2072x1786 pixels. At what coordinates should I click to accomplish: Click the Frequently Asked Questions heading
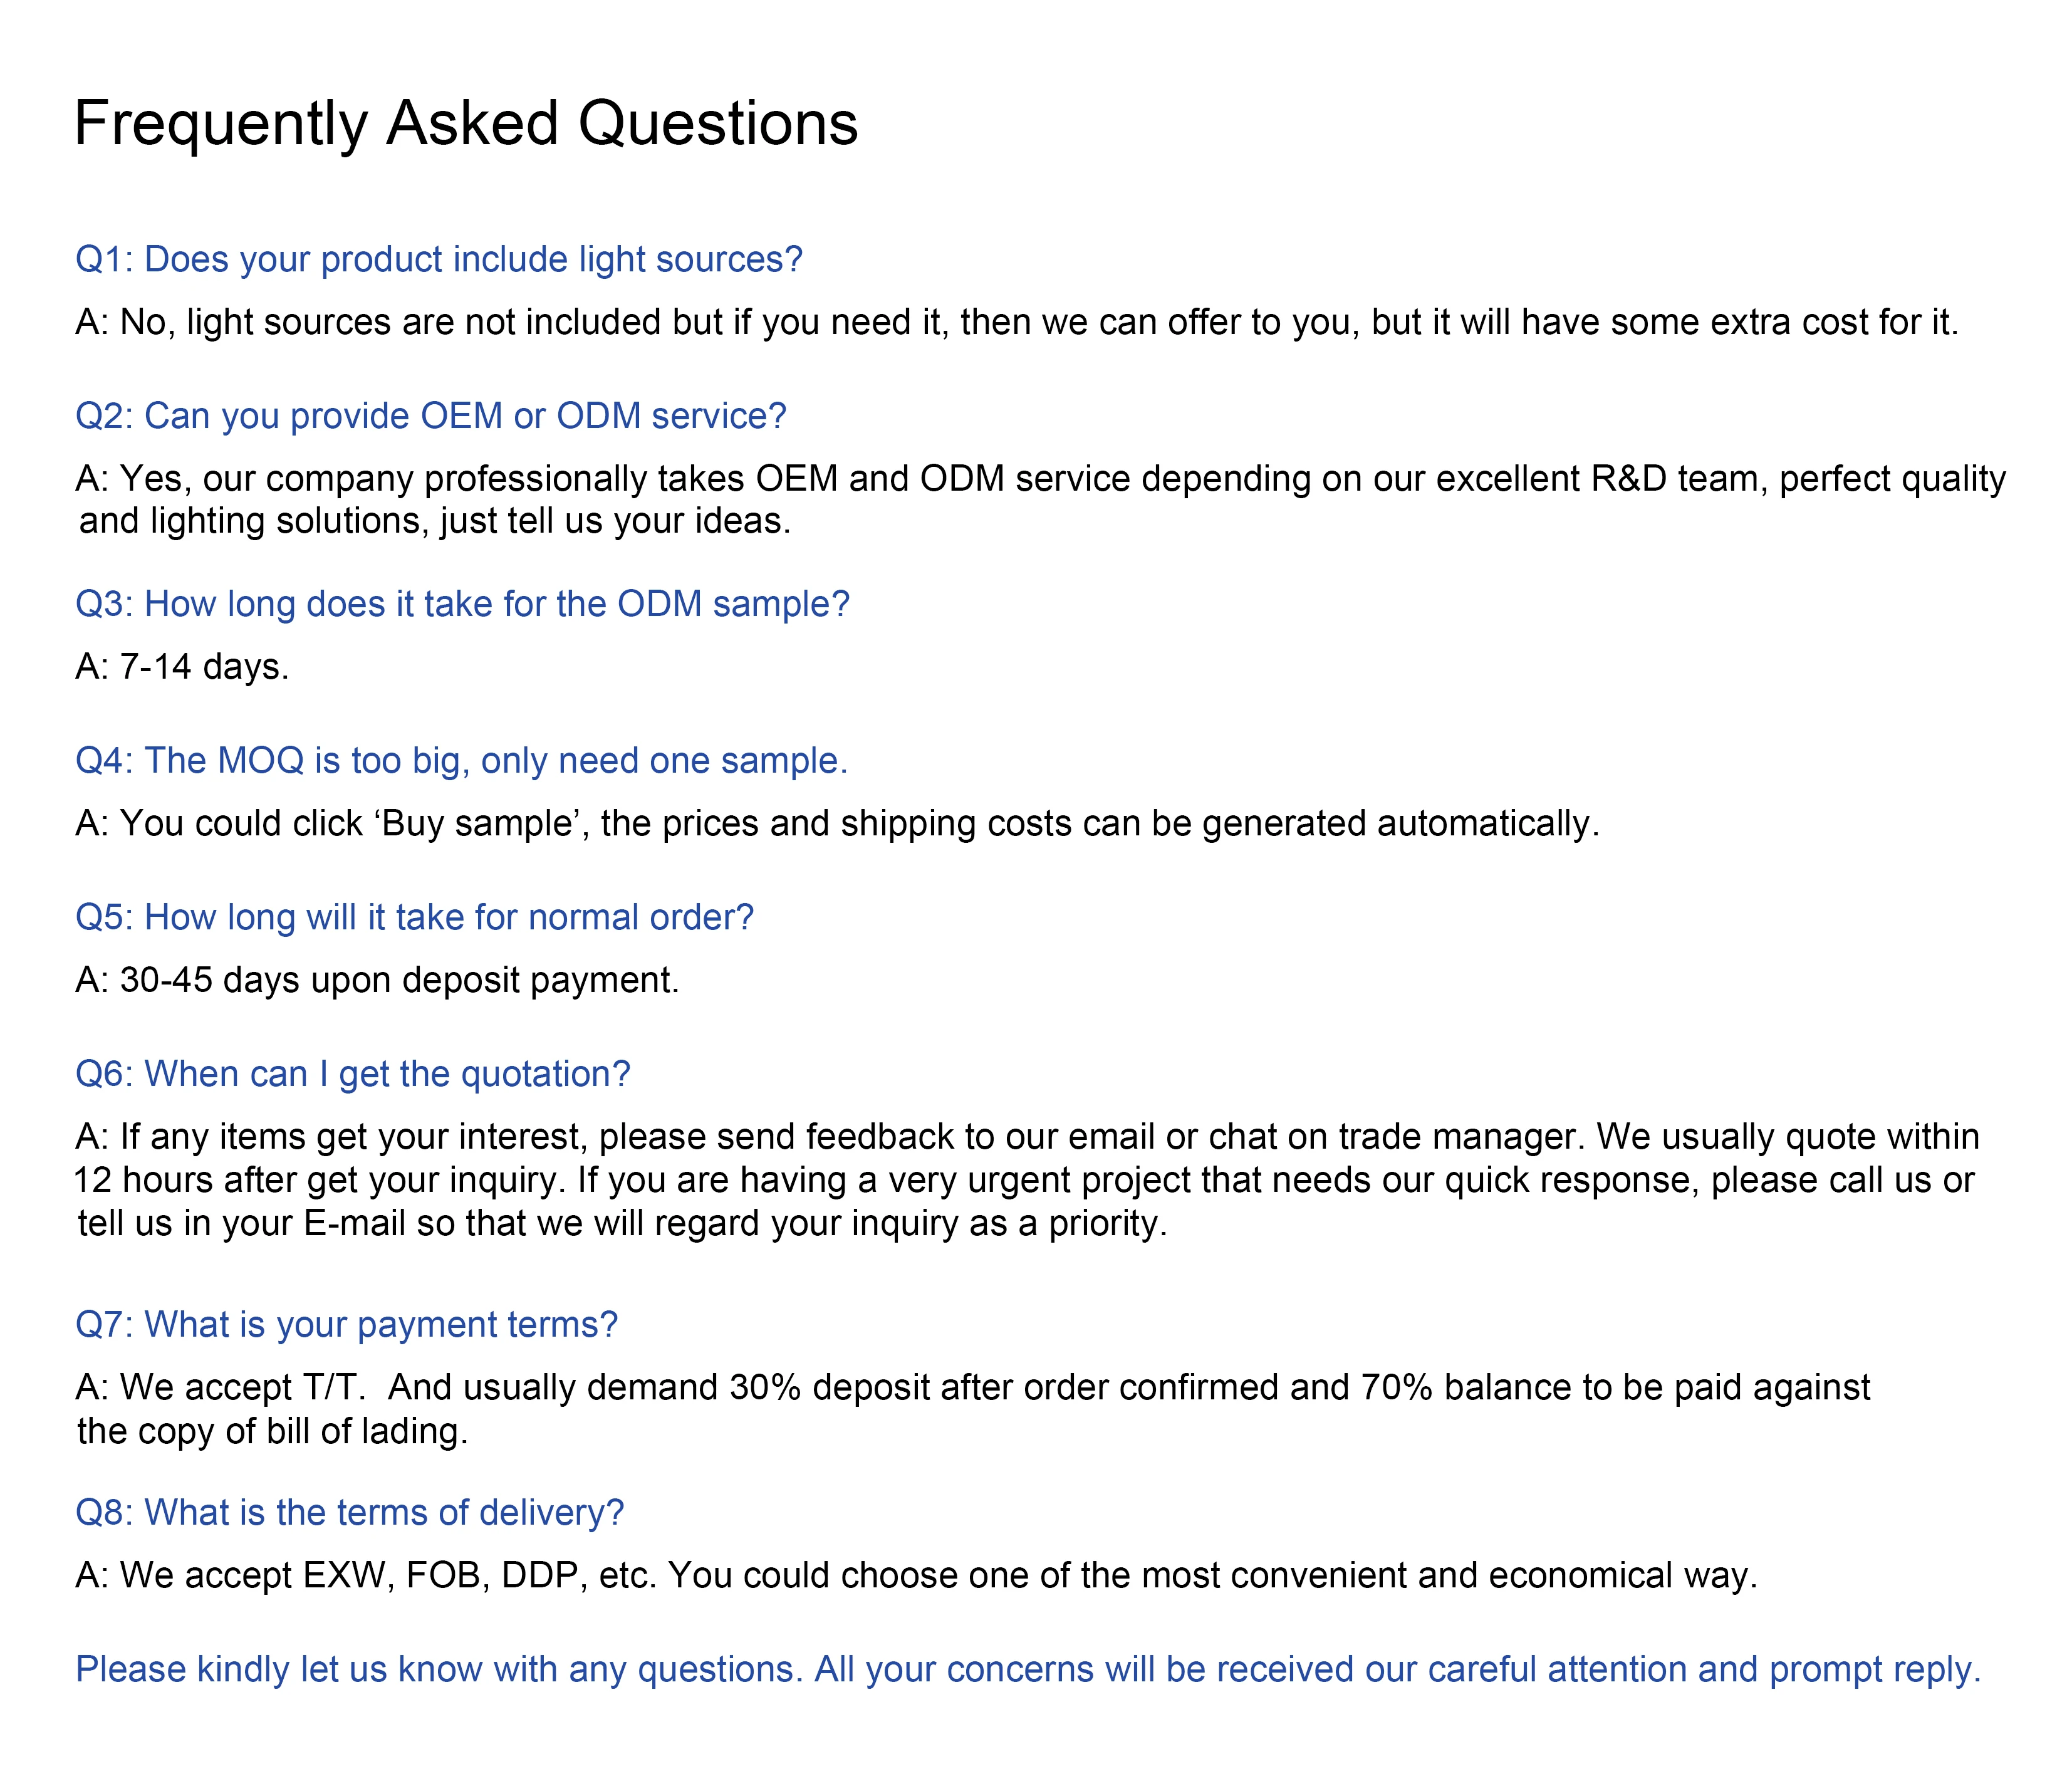(466, 124)
